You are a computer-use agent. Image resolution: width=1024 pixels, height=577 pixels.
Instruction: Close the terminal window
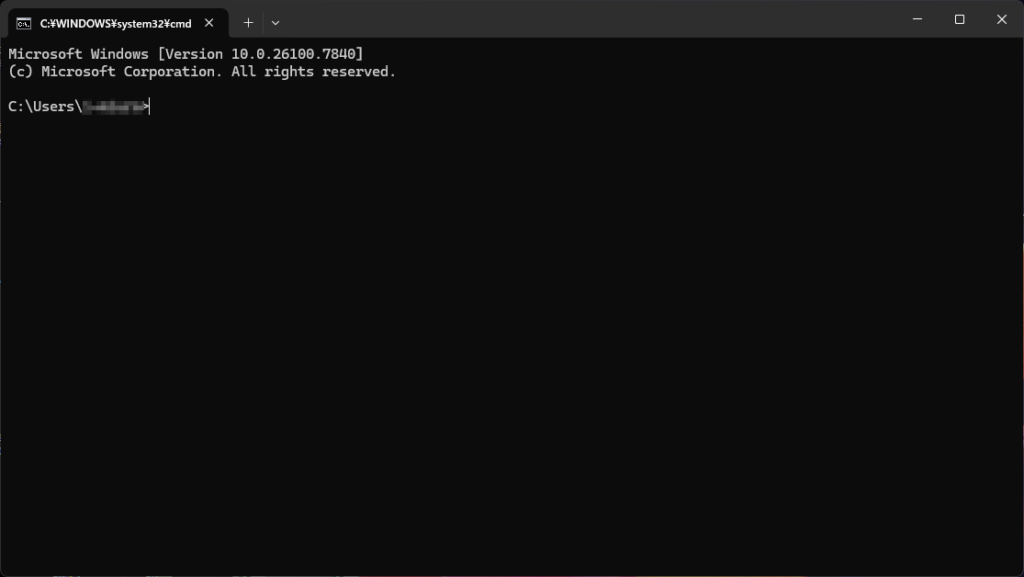[1002, 20]
